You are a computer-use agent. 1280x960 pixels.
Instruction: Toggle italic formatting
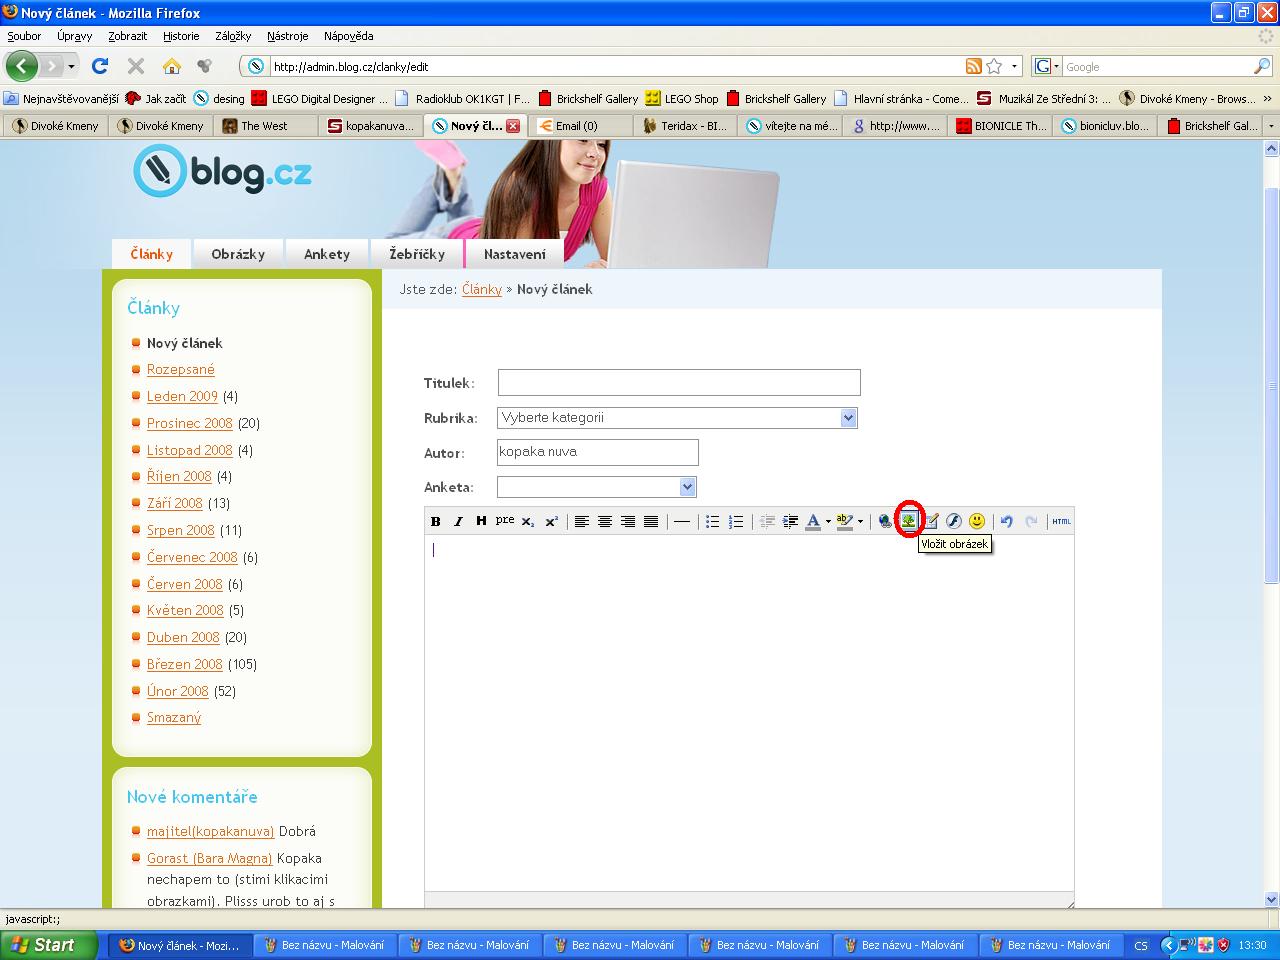[458, 521]
